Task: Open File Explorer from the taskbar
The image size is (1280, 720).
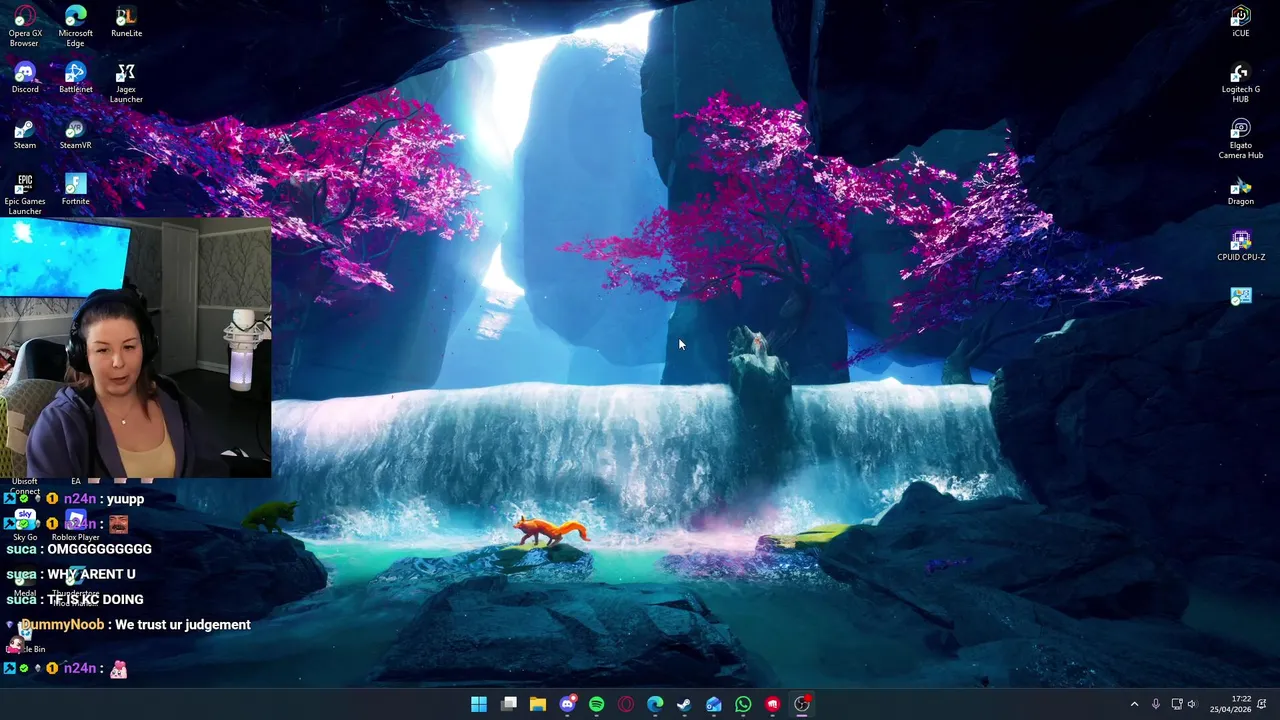Action: 538,704
